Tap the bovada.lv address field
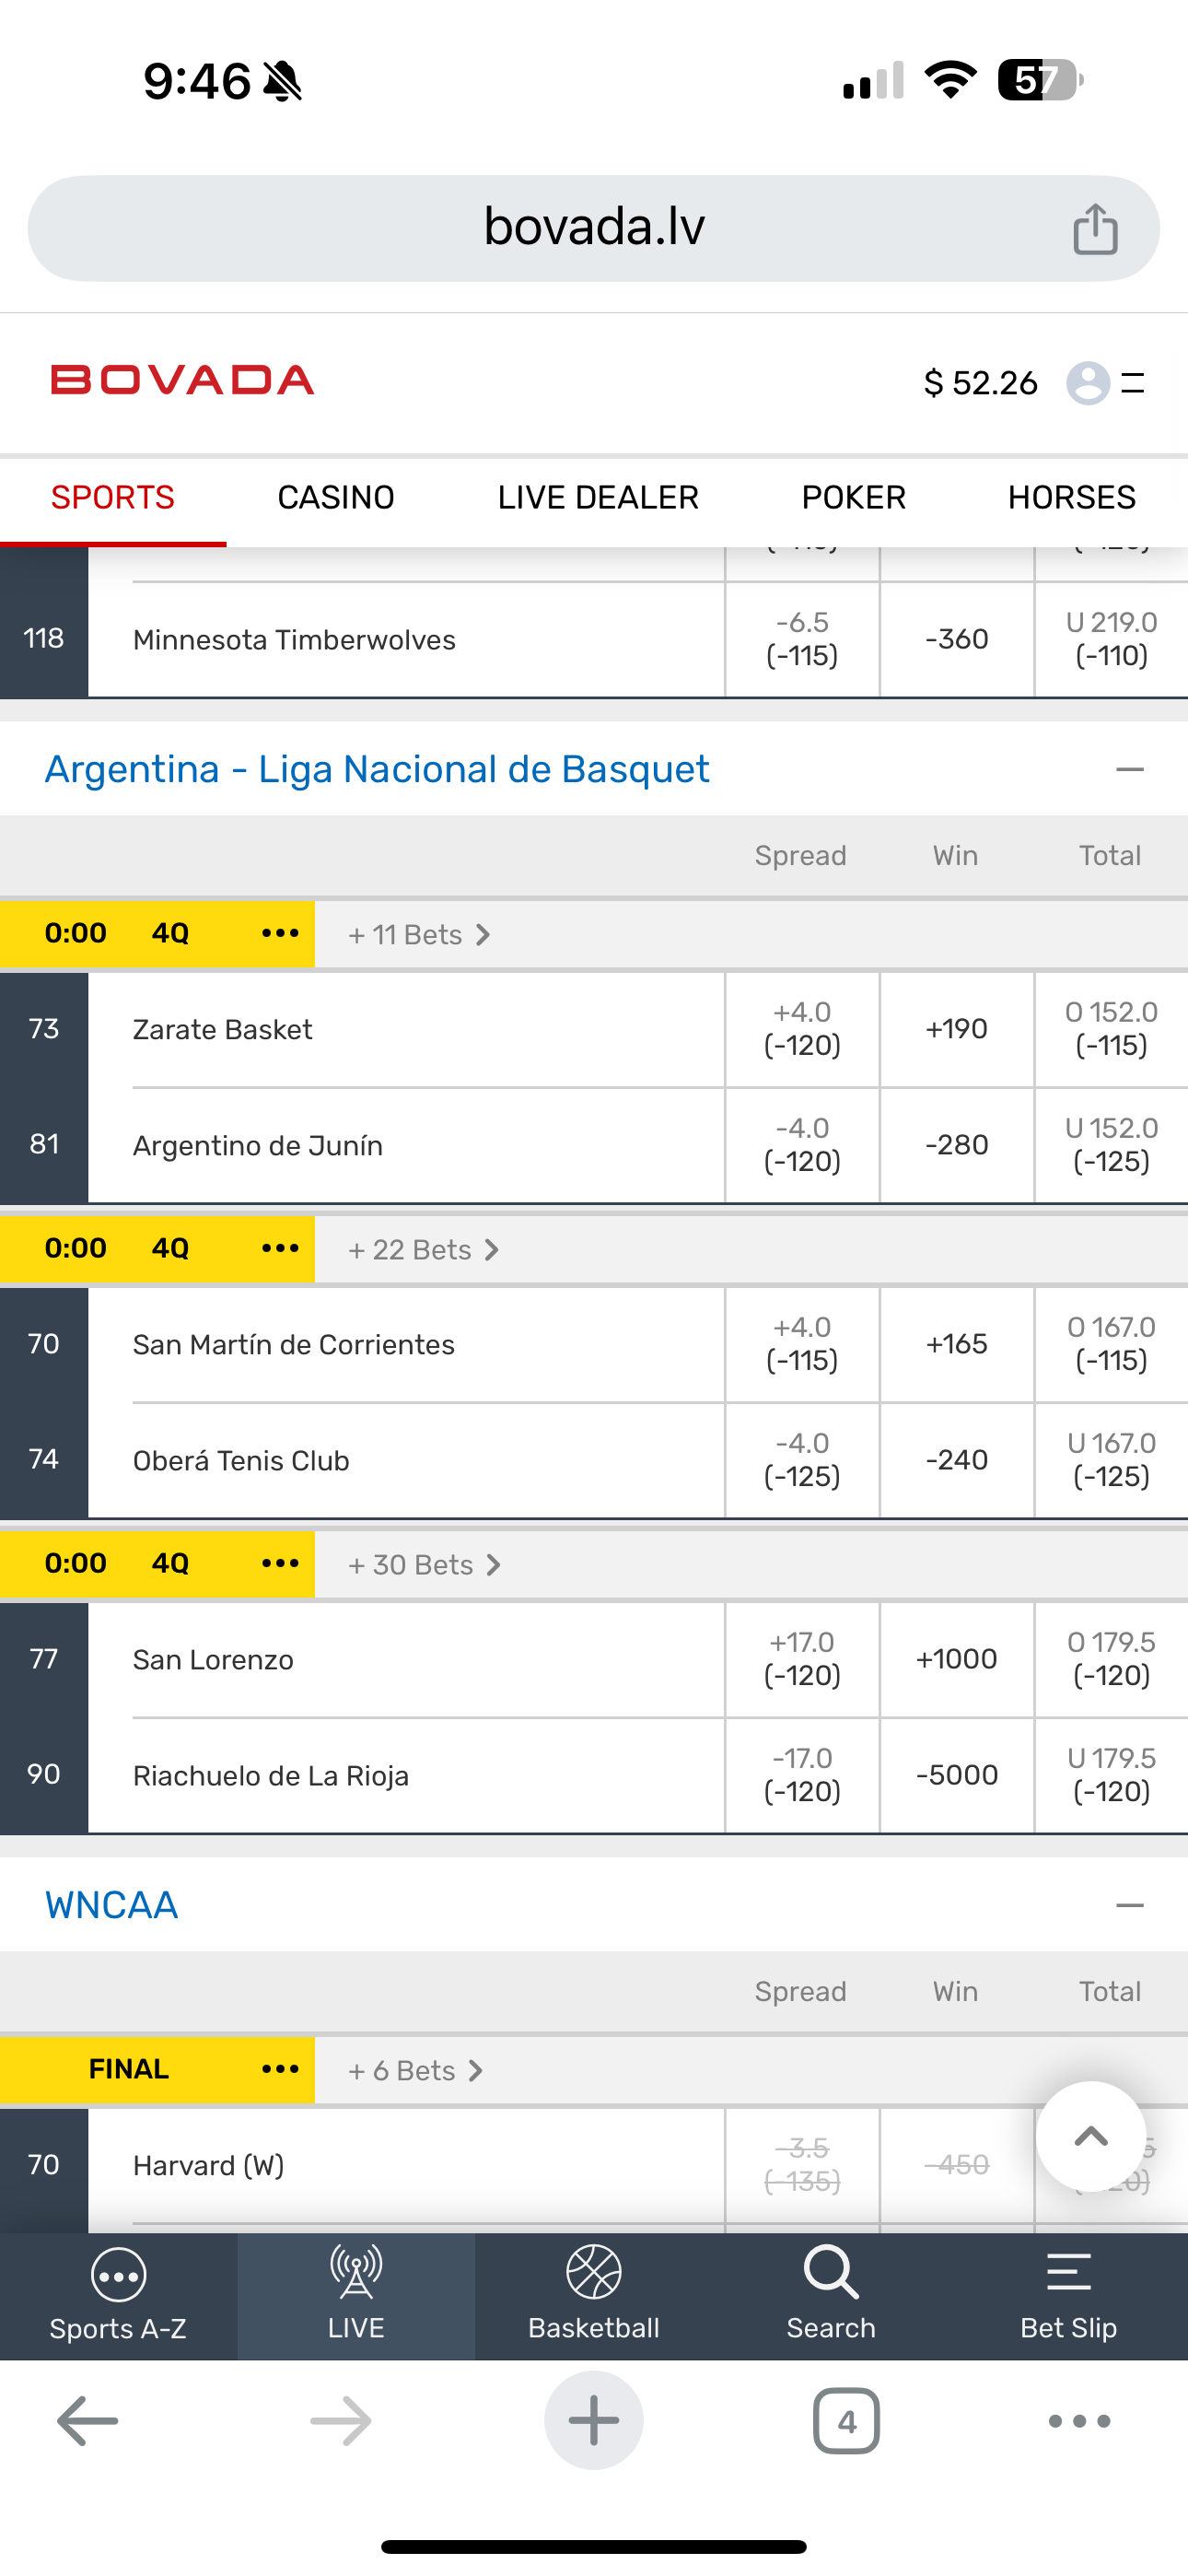1188x2576 pixels. tap(594, 228)
